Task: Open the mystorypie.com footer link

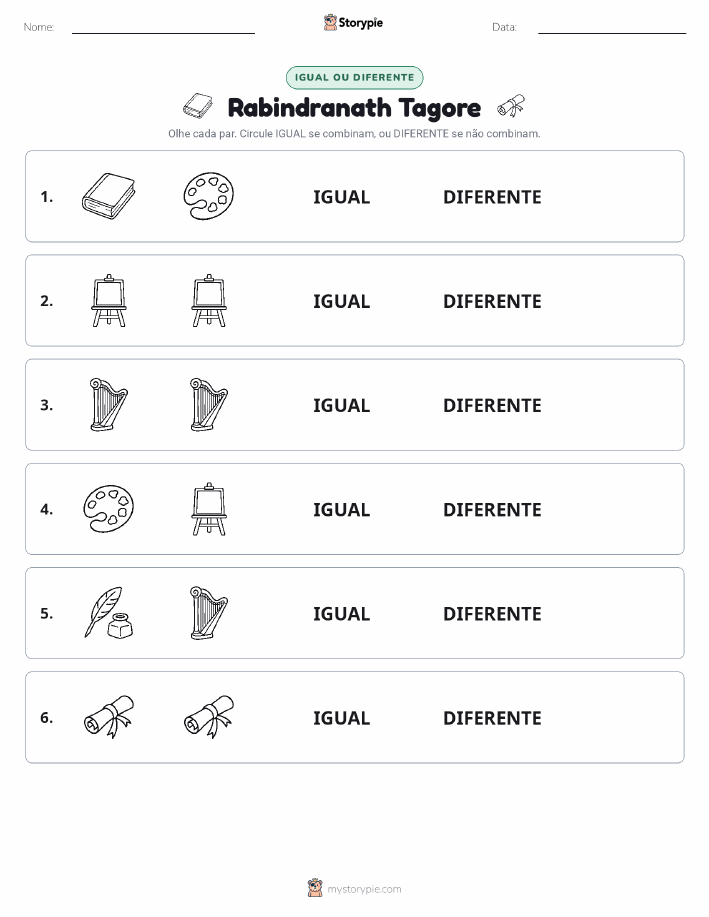Action: coord(364,889)
